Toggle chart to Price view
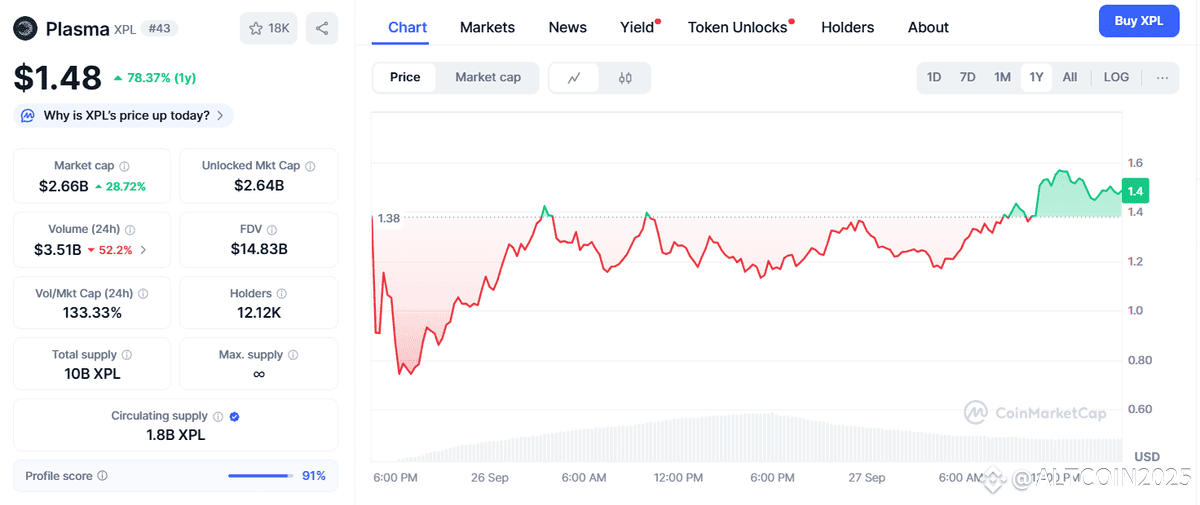The image size is (1200, 505). click(405, 78)
